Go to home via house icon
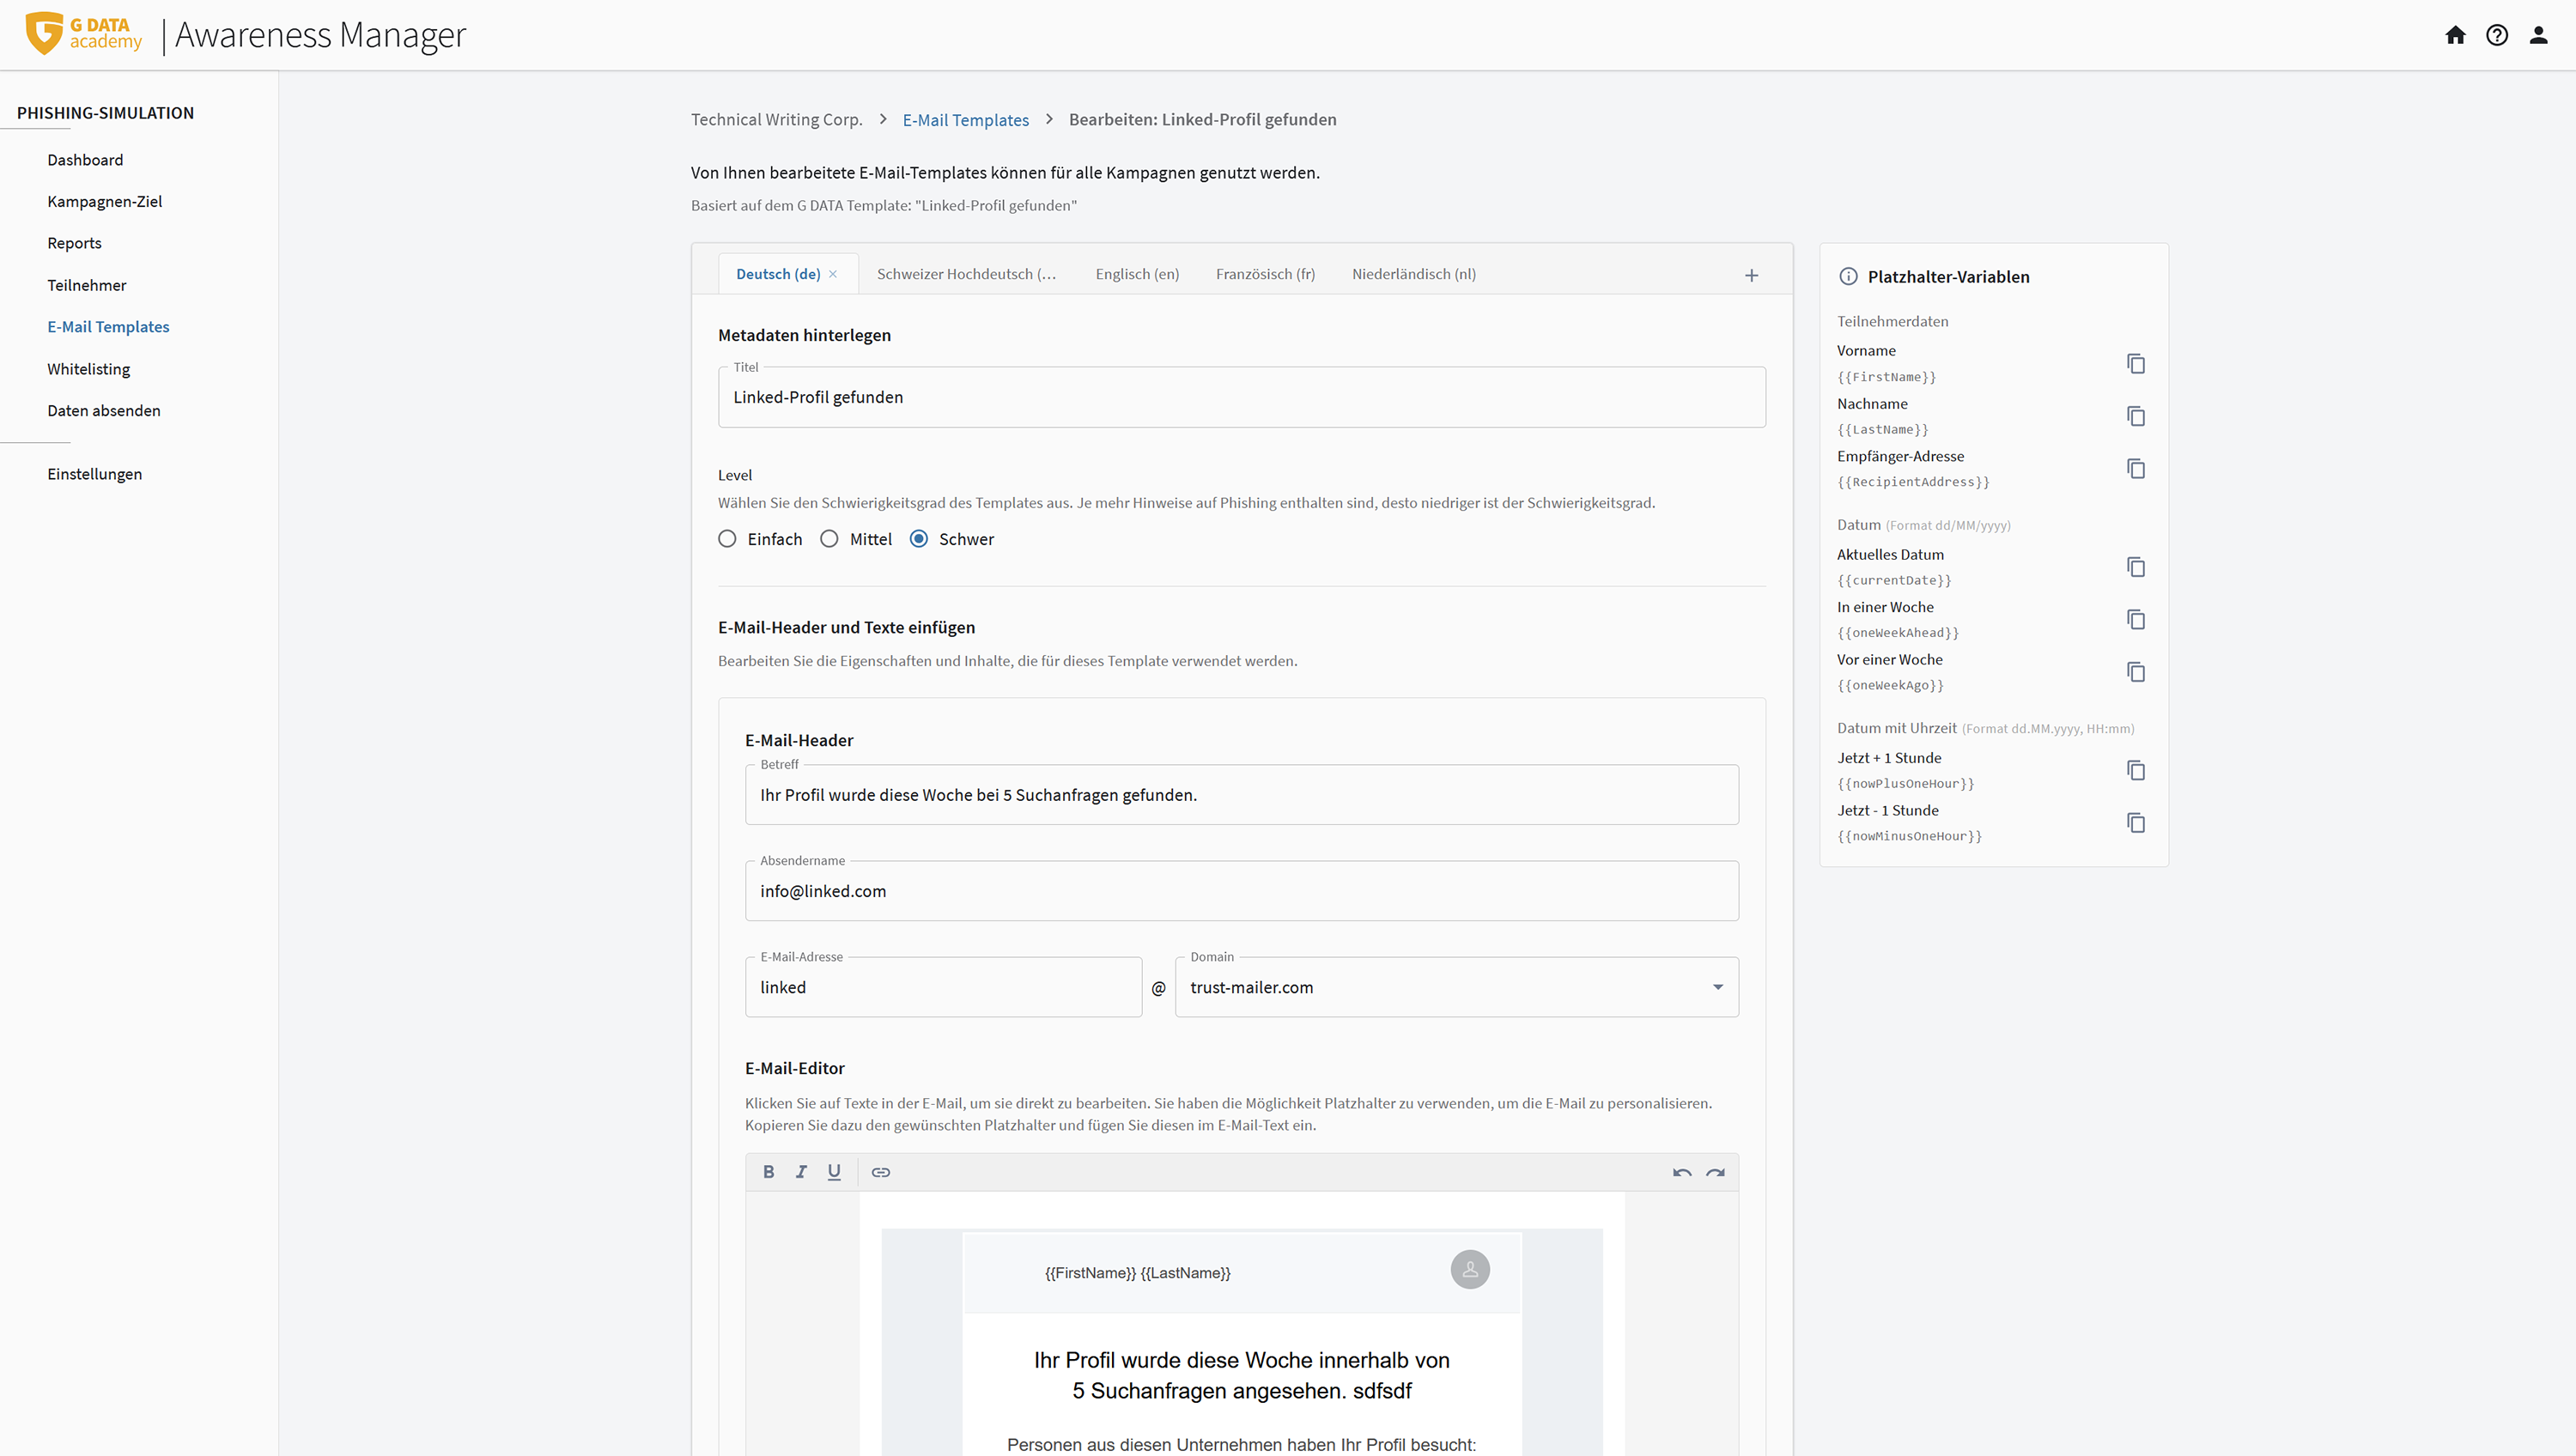The height and width of the screenshot is (1456, 2576). click(2455, 35)
